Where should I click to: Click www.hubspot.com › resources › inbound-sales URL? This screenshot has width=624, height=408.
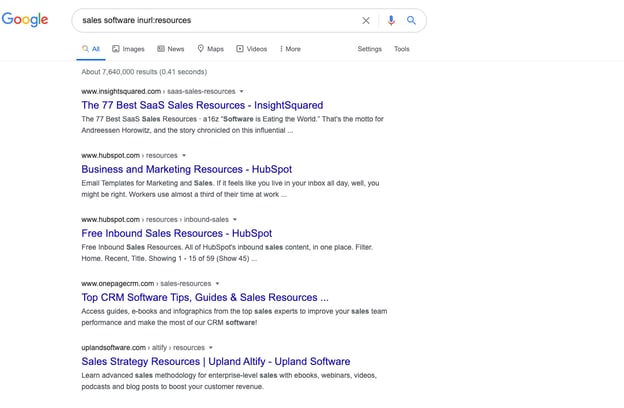coord(155,220)
